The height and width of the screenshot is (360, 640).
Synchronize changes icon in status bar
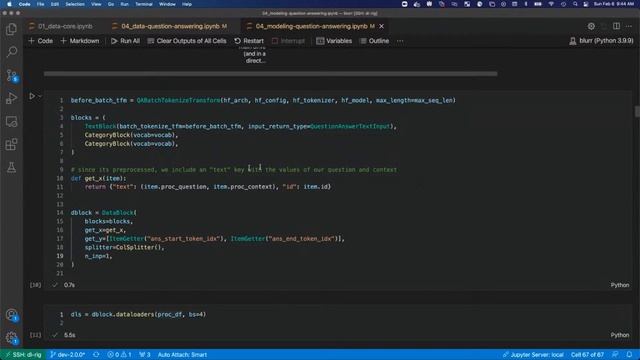[96, 355]
